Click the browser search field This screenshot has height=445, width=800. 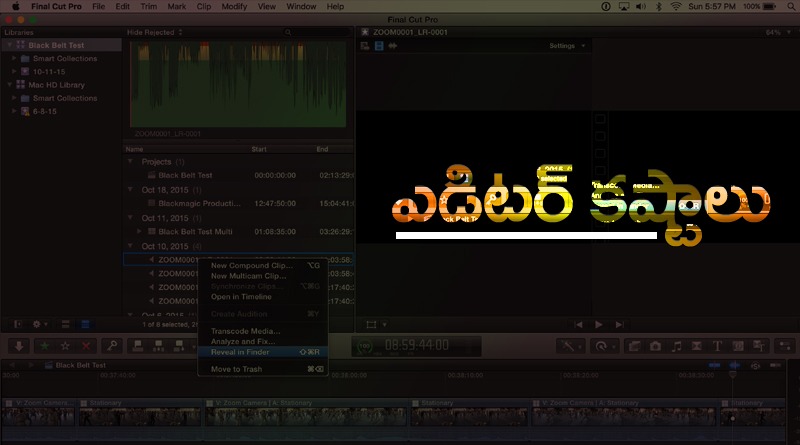[x=315, y=32]
